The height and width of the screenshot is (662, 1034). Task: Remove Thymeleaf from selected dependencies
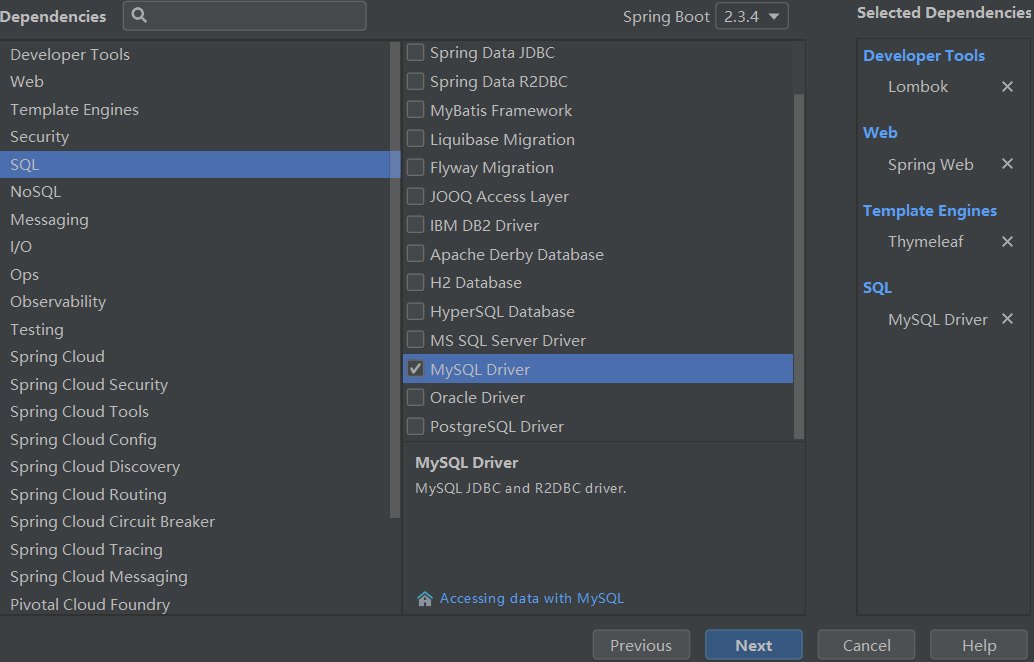pos(1007,241)
